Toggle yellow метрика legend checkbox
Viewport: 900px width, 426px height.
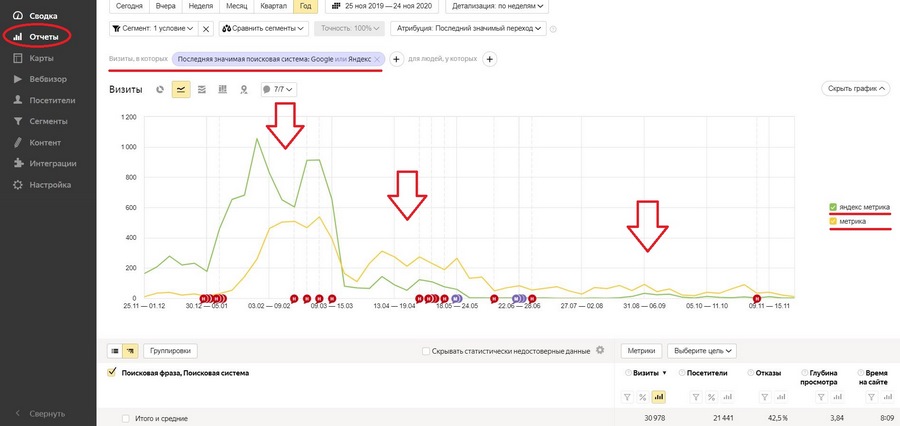tap(833, 221)
